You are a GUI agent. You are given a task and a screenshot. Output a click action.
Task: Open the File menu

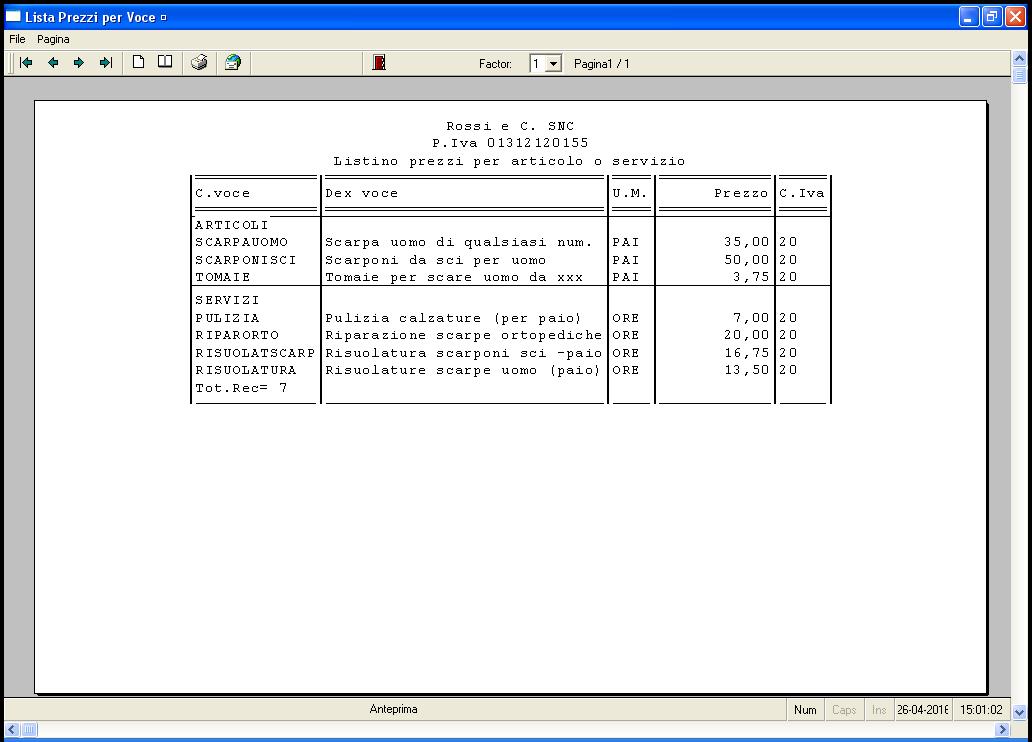[17, 39]
